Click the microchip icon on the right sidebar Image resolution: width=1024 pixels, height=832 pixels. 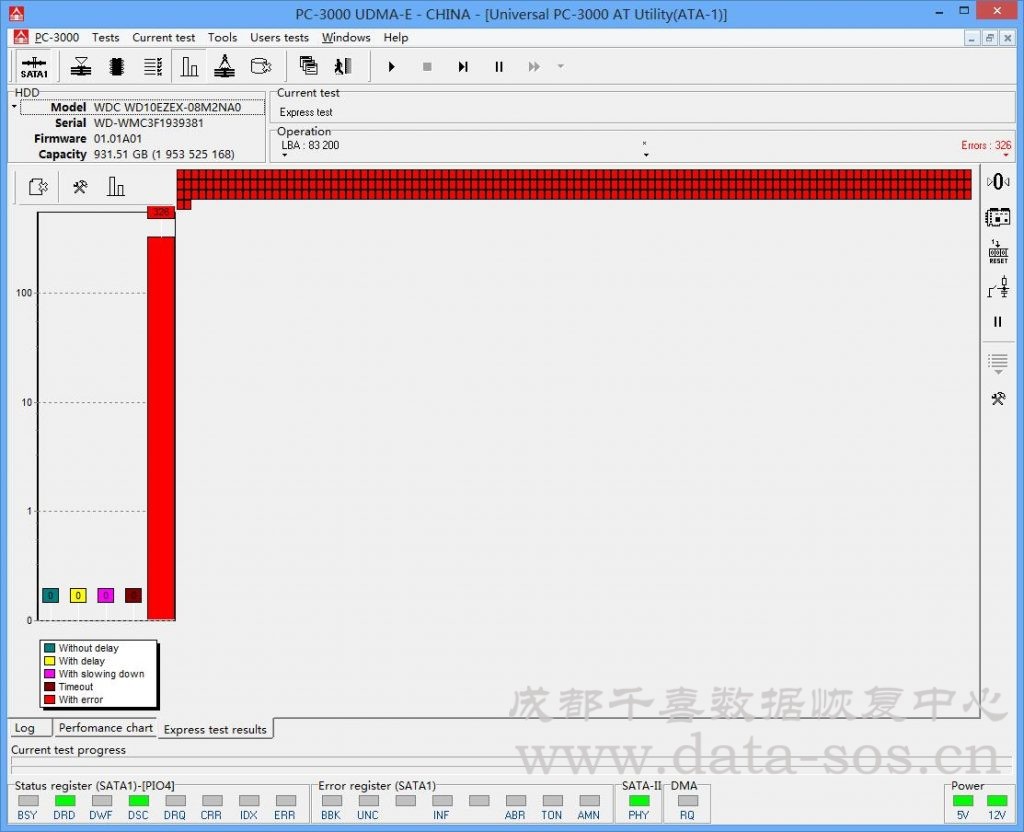coord(997,217)
